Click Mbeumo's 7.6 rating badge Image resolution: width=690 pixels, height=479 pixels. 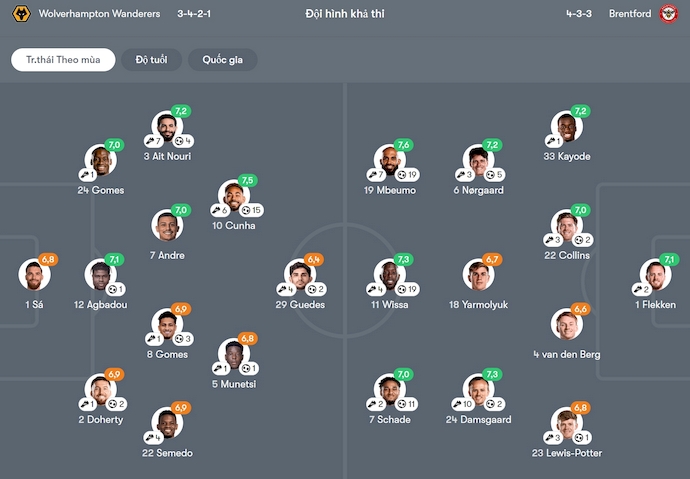pos(403,145)
